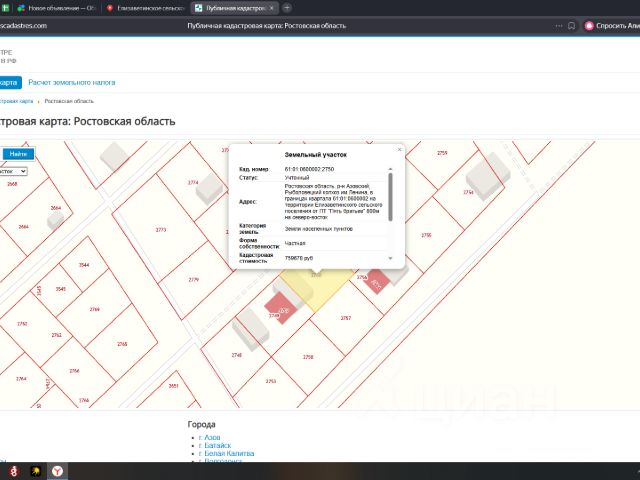Select the parcel labeled 2759 on the map
This screenshot has height=480, width=640.
442,153
